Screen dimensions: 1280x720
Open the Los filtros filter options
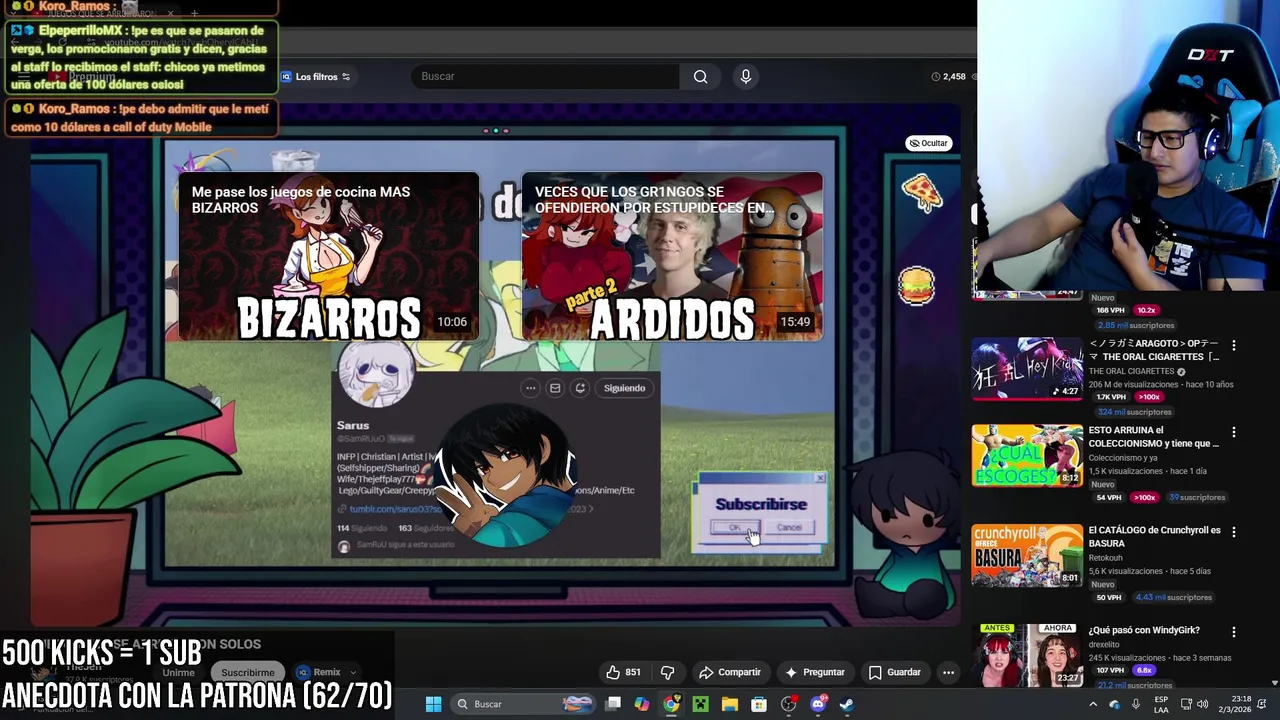[315, 77]
